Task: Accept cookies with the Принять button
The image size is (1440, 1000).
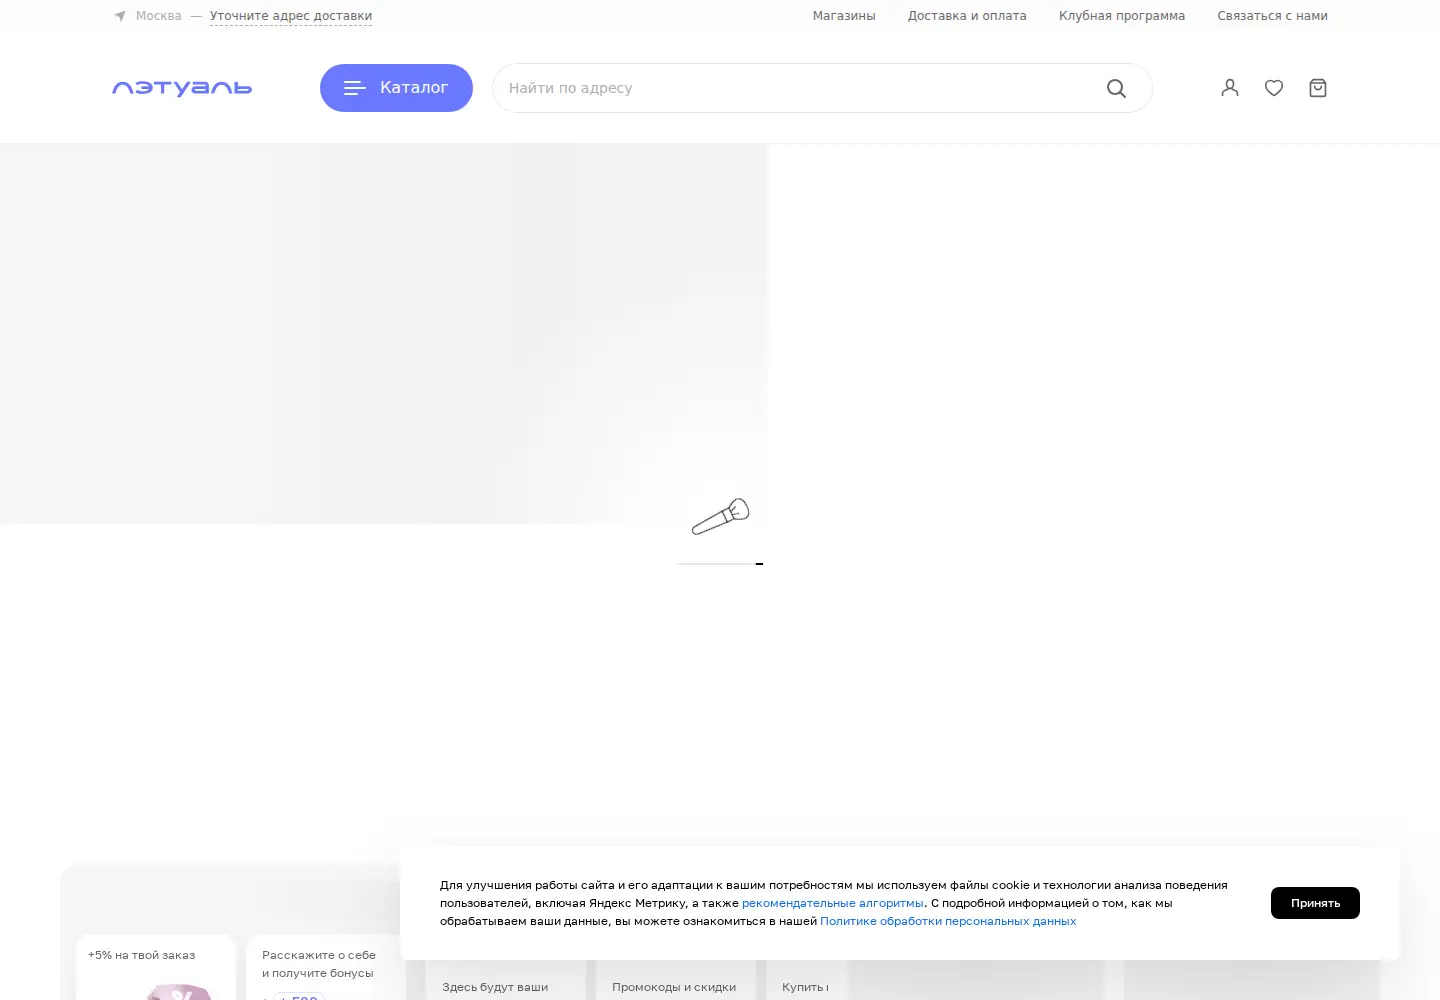Action: (1315, 903)
